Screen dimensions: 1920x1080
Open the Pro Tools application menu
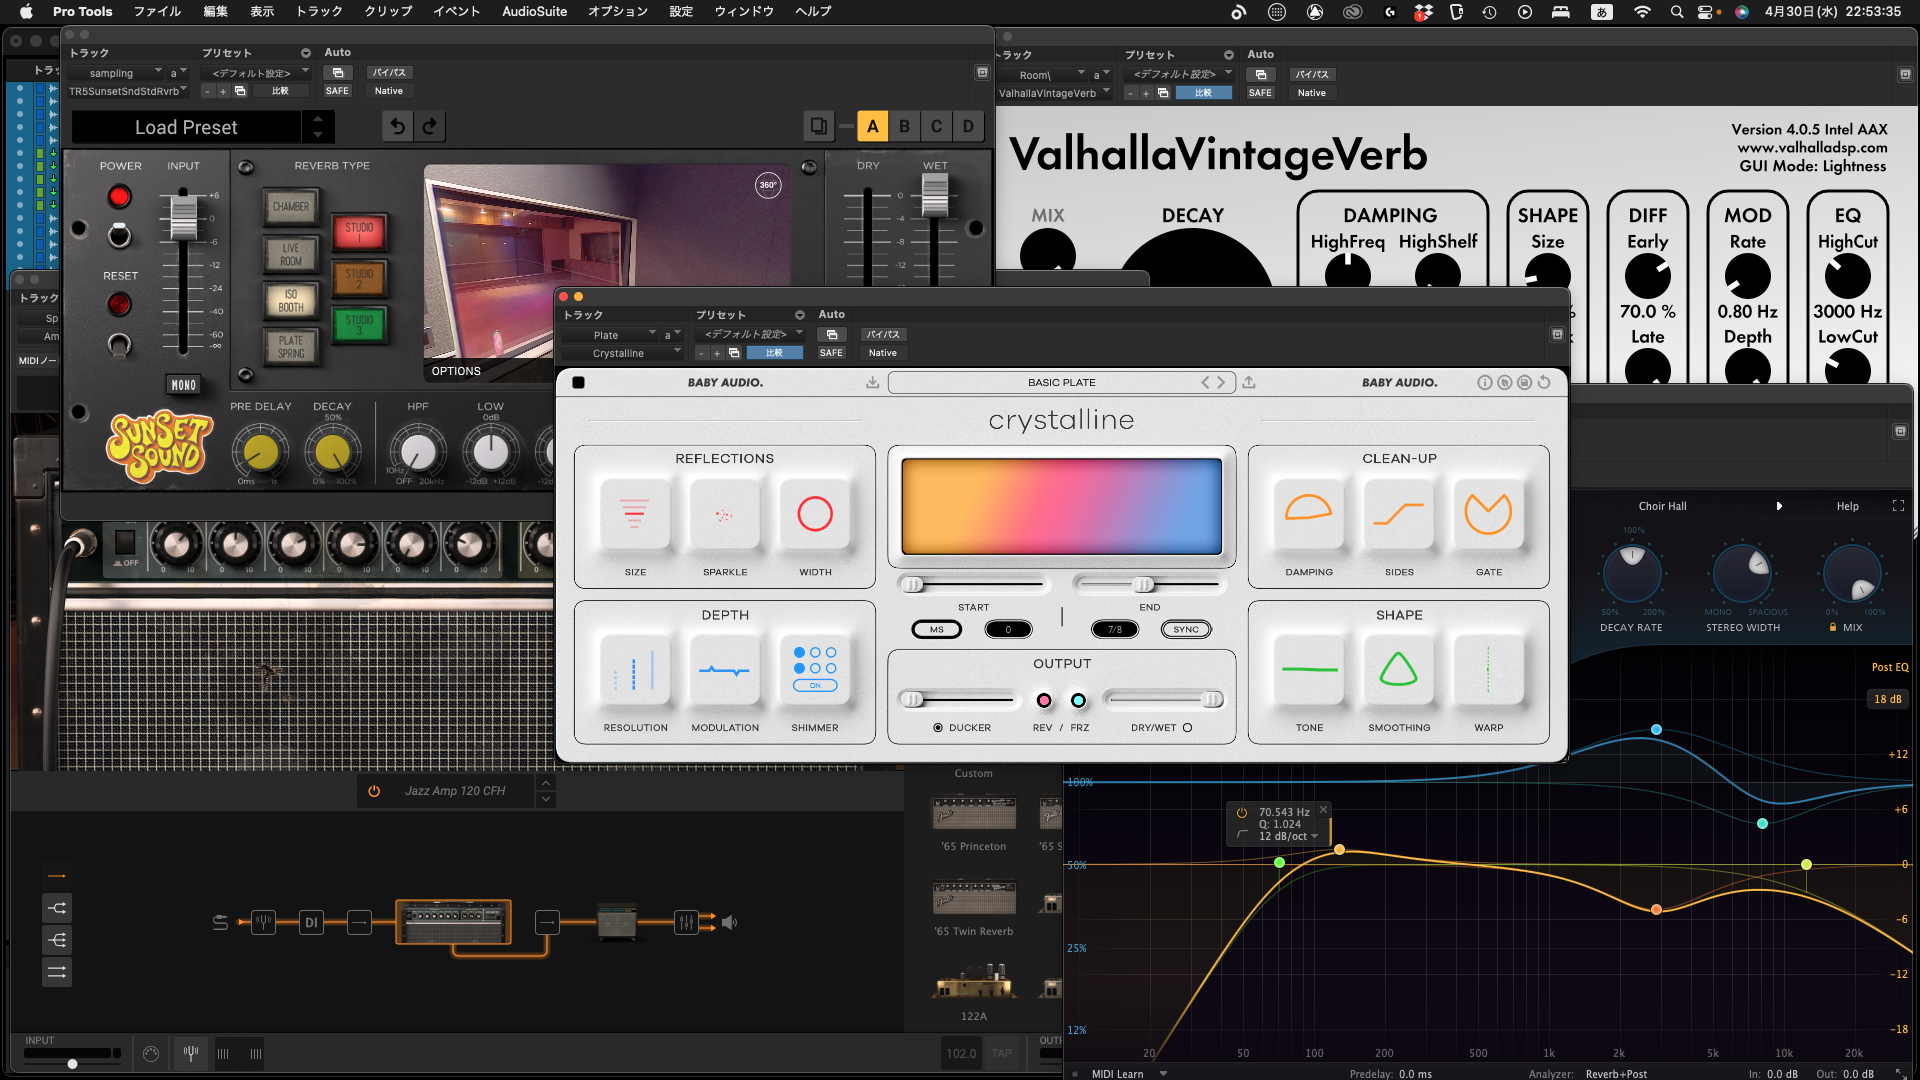pos(82,11)
